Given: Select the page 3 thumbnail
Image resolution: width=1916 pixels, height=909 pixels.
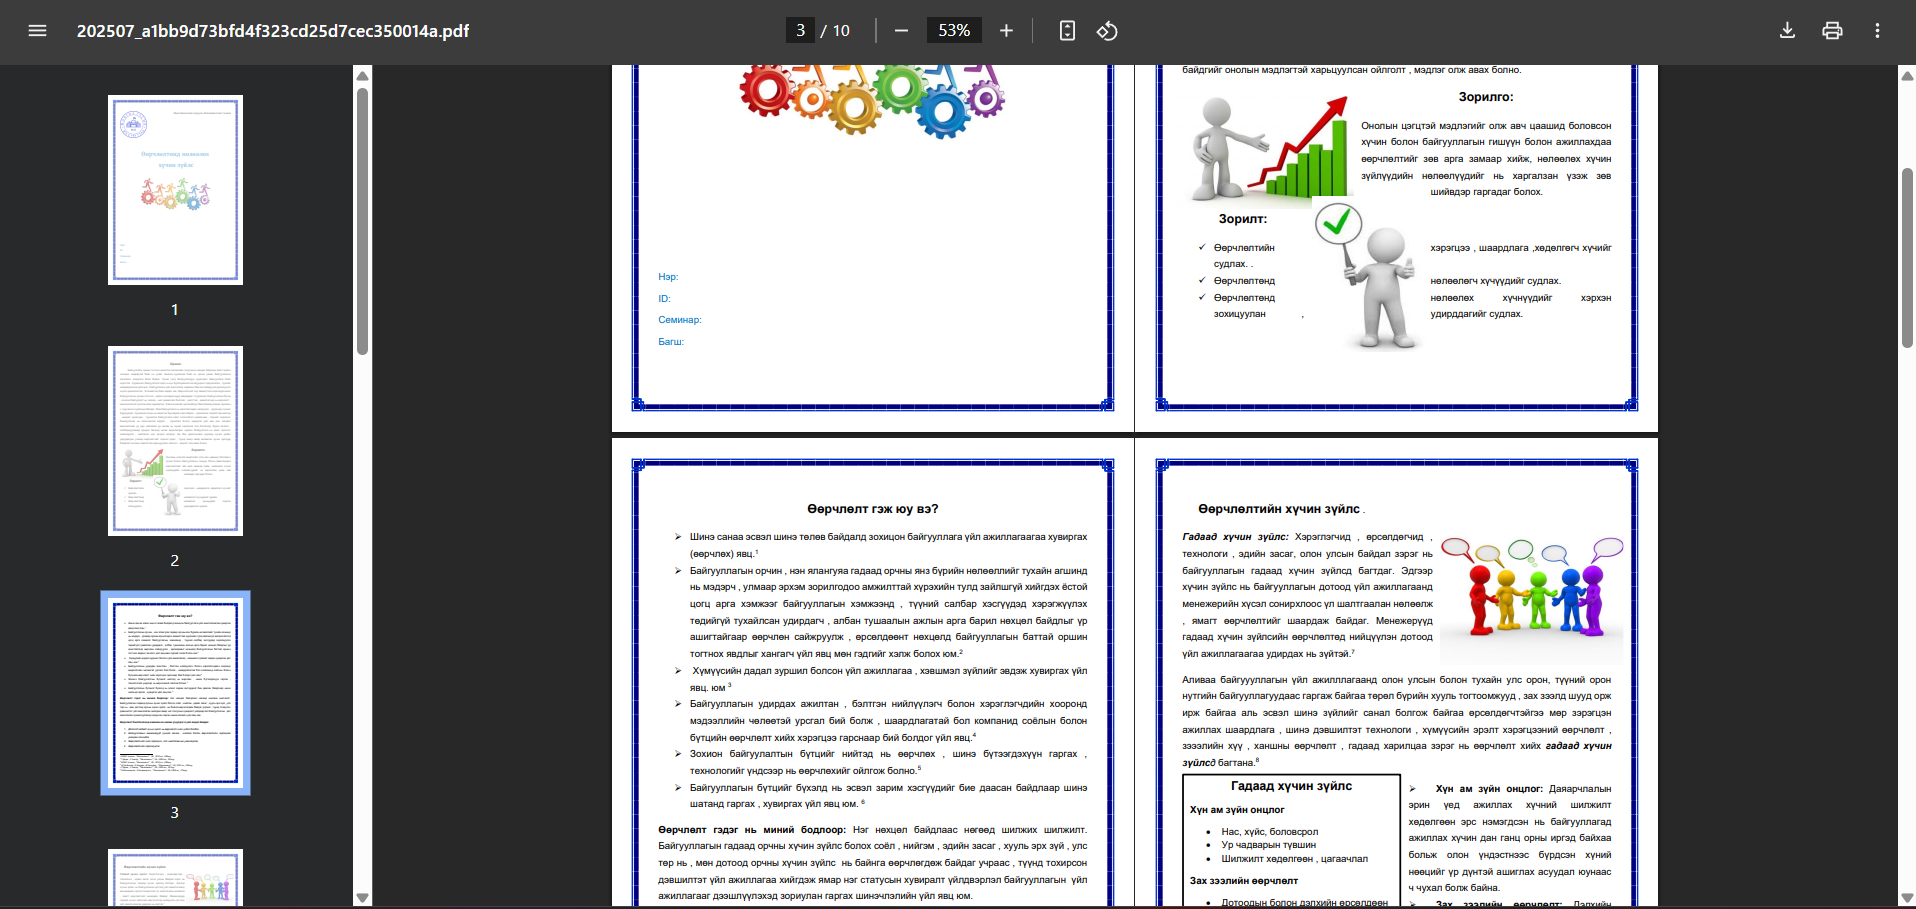Looking at the screenshot, I should 175,692.
